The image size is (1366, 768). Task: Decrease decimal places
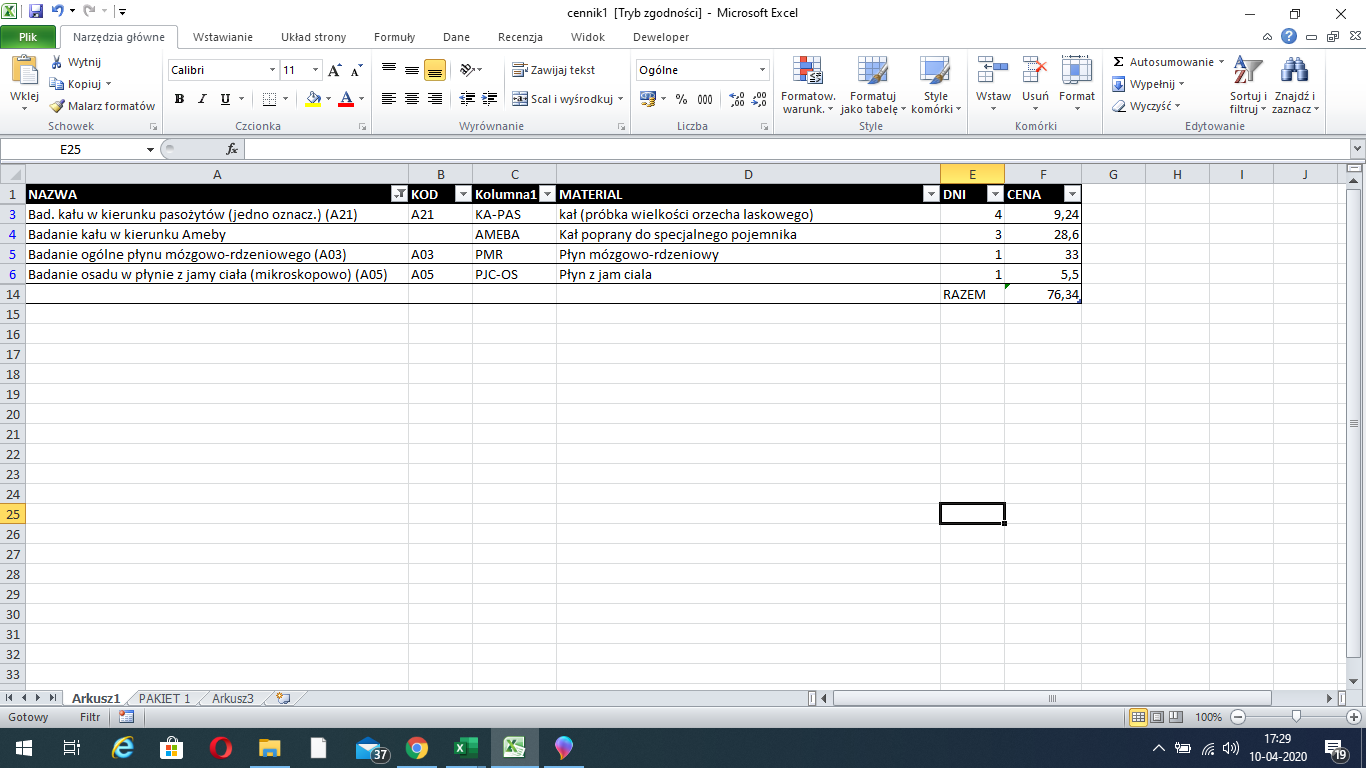(x=759, y=99)
